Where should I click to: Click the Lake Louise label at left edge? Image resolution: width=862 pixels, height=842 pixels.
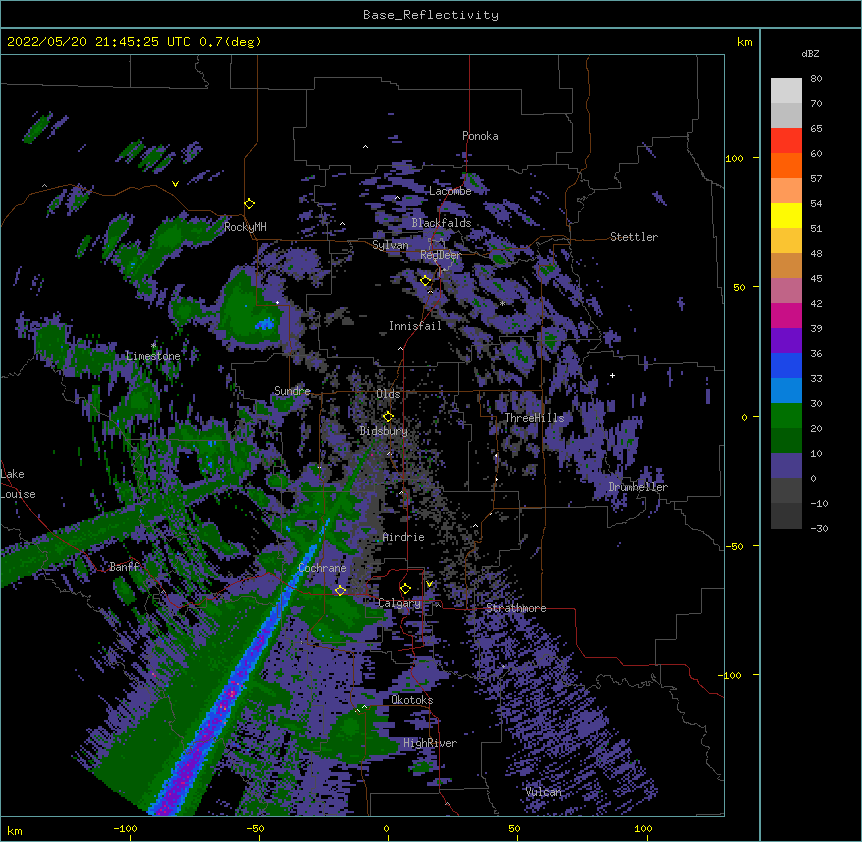click(x=18, y=484)
